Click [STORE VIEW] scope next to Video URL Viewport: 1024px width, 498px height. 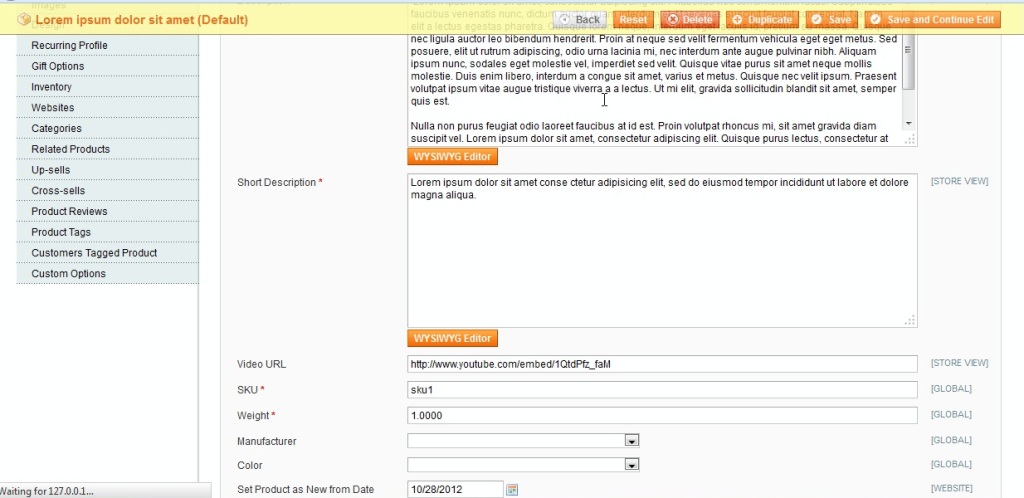959,363
